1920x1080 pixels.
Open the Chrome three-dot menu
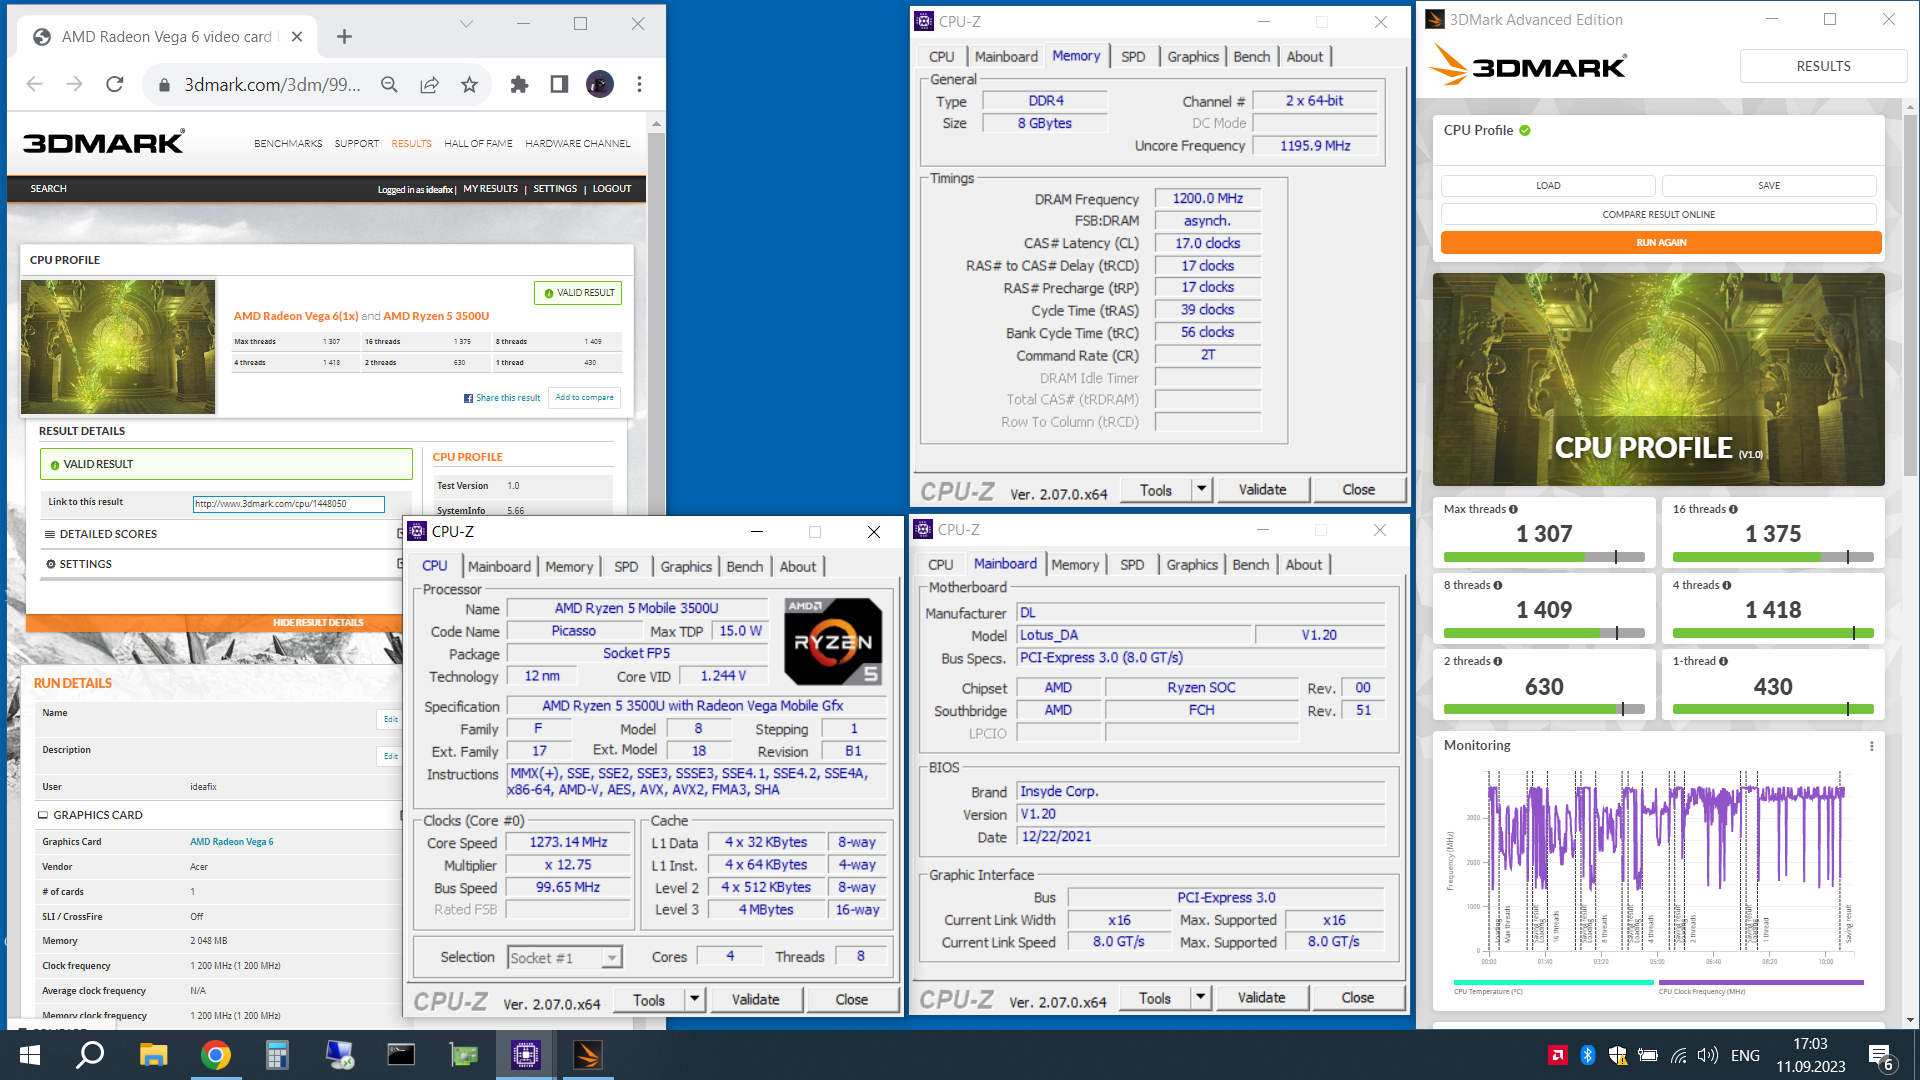[639, 85]
